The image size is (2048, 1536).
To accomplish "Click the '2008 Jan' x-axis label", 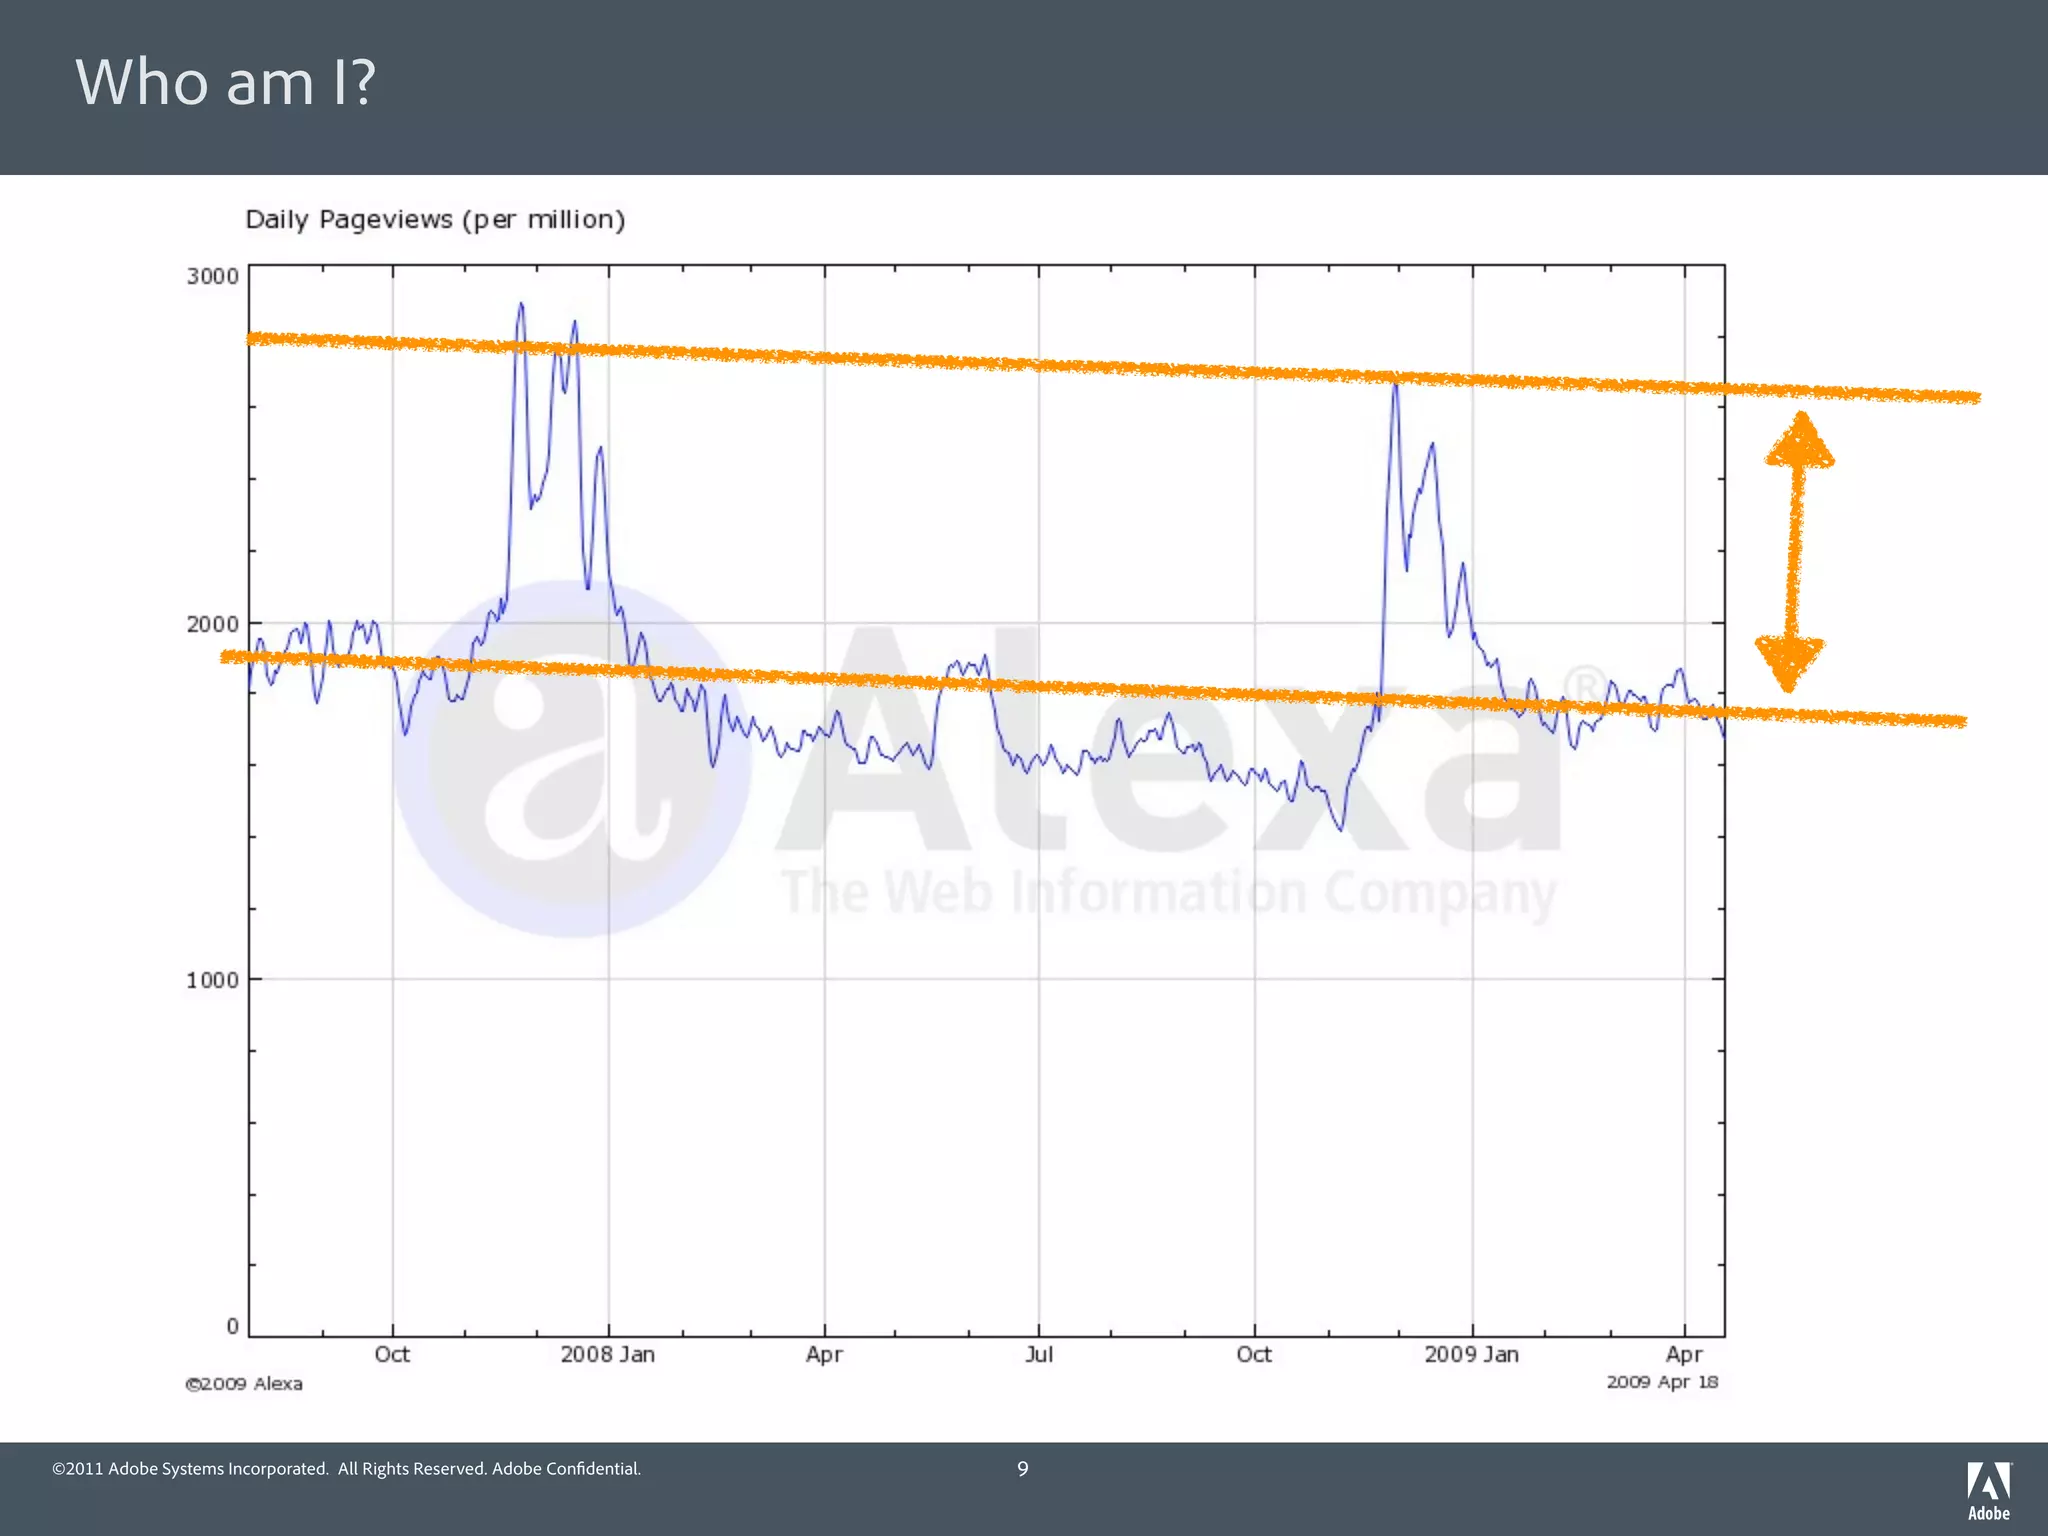I will [x=607, y=1355].
